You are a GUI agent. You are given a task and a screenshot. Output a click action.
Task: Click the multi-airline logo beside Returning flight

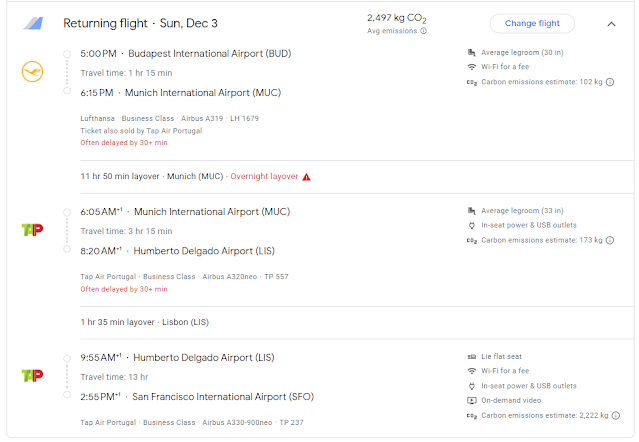[33, 23]
